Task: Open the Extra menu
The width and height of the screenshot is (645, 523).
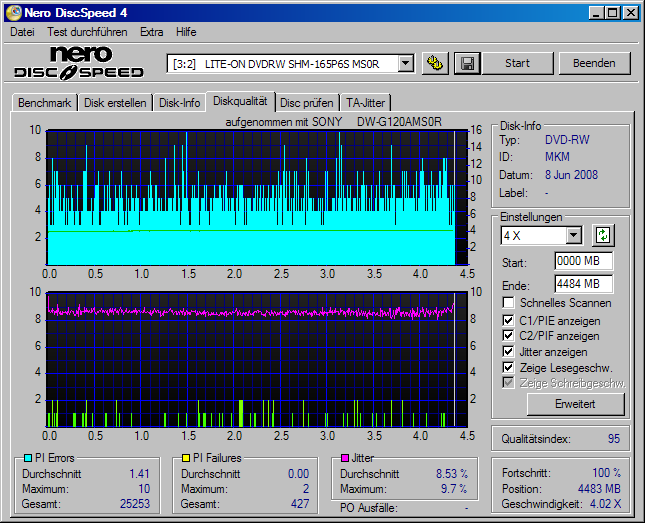Action: coord(151,32)
